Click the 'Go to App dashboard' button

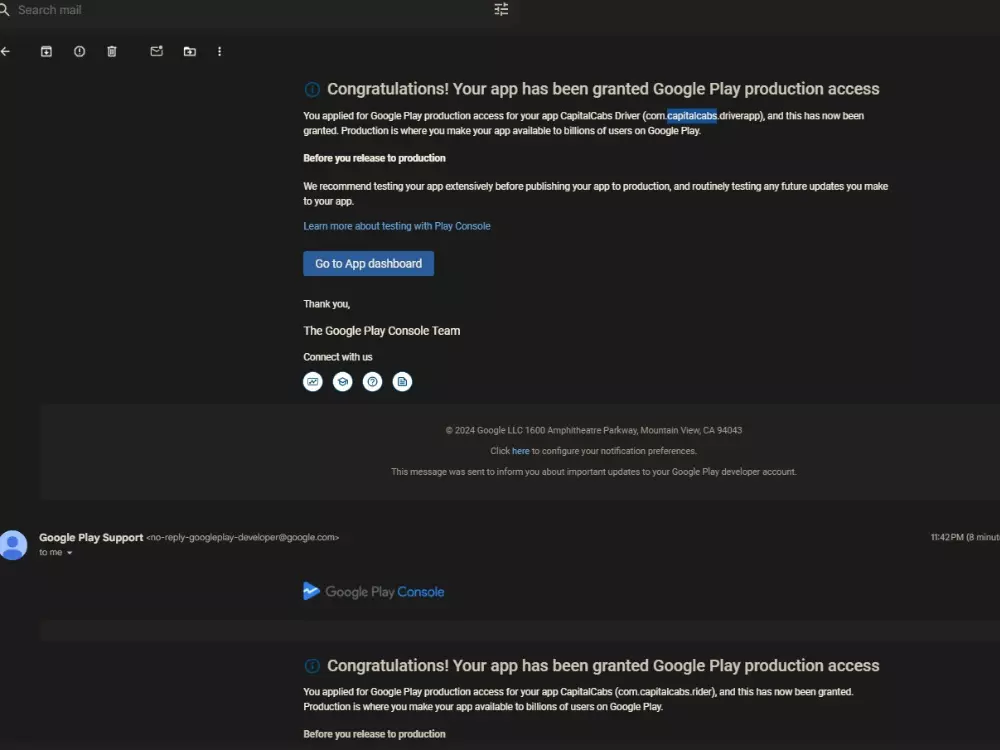368,263
